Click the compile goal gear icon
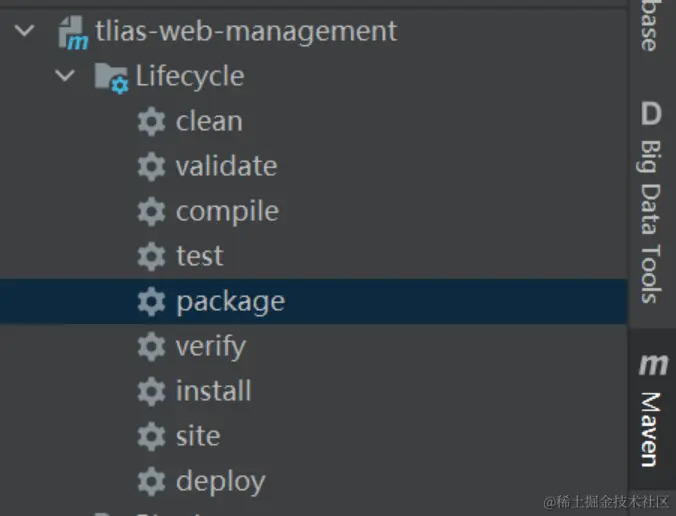Viewport: 676px width, 516px height. pos(151,212)
